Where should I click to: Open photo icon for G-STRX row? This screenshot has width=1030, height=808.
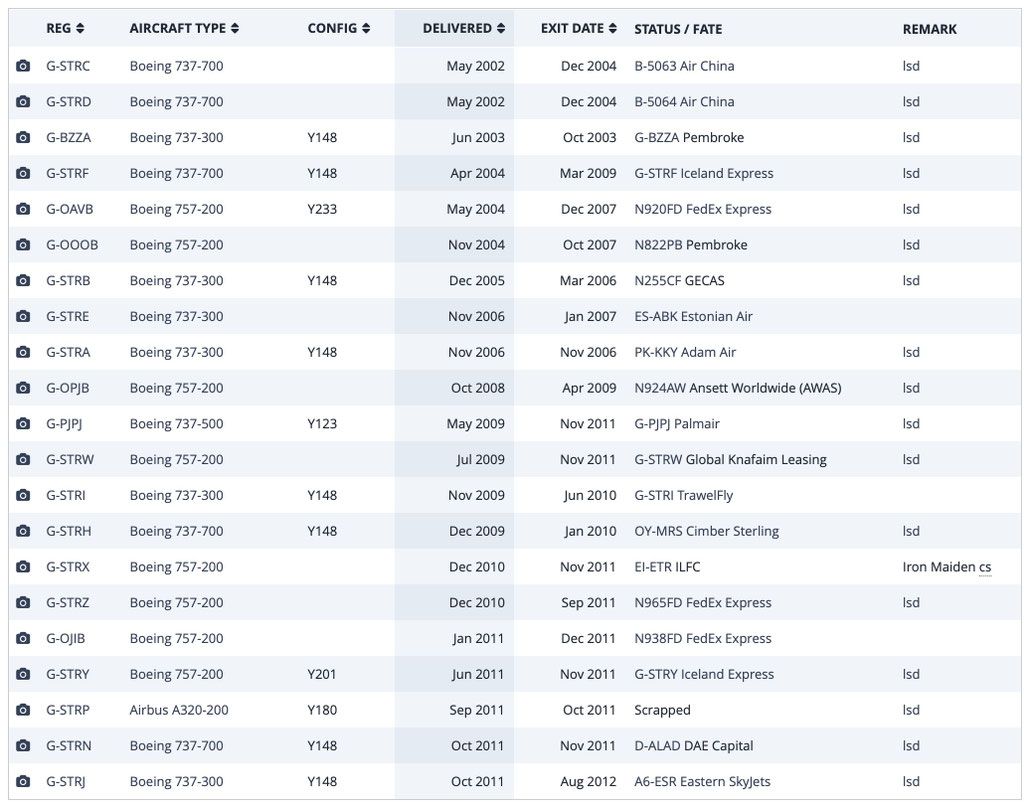[x=23, y=567]
